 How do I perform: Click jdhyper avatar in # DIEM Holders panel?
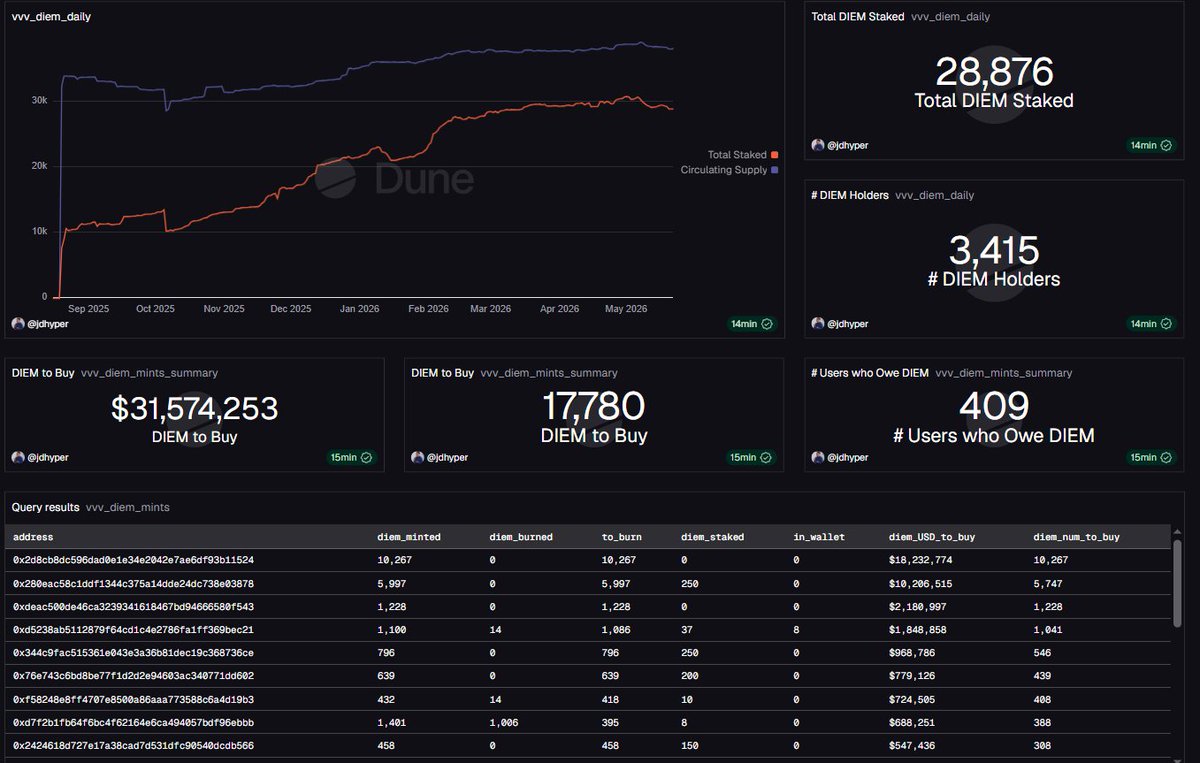pos(817,324)
